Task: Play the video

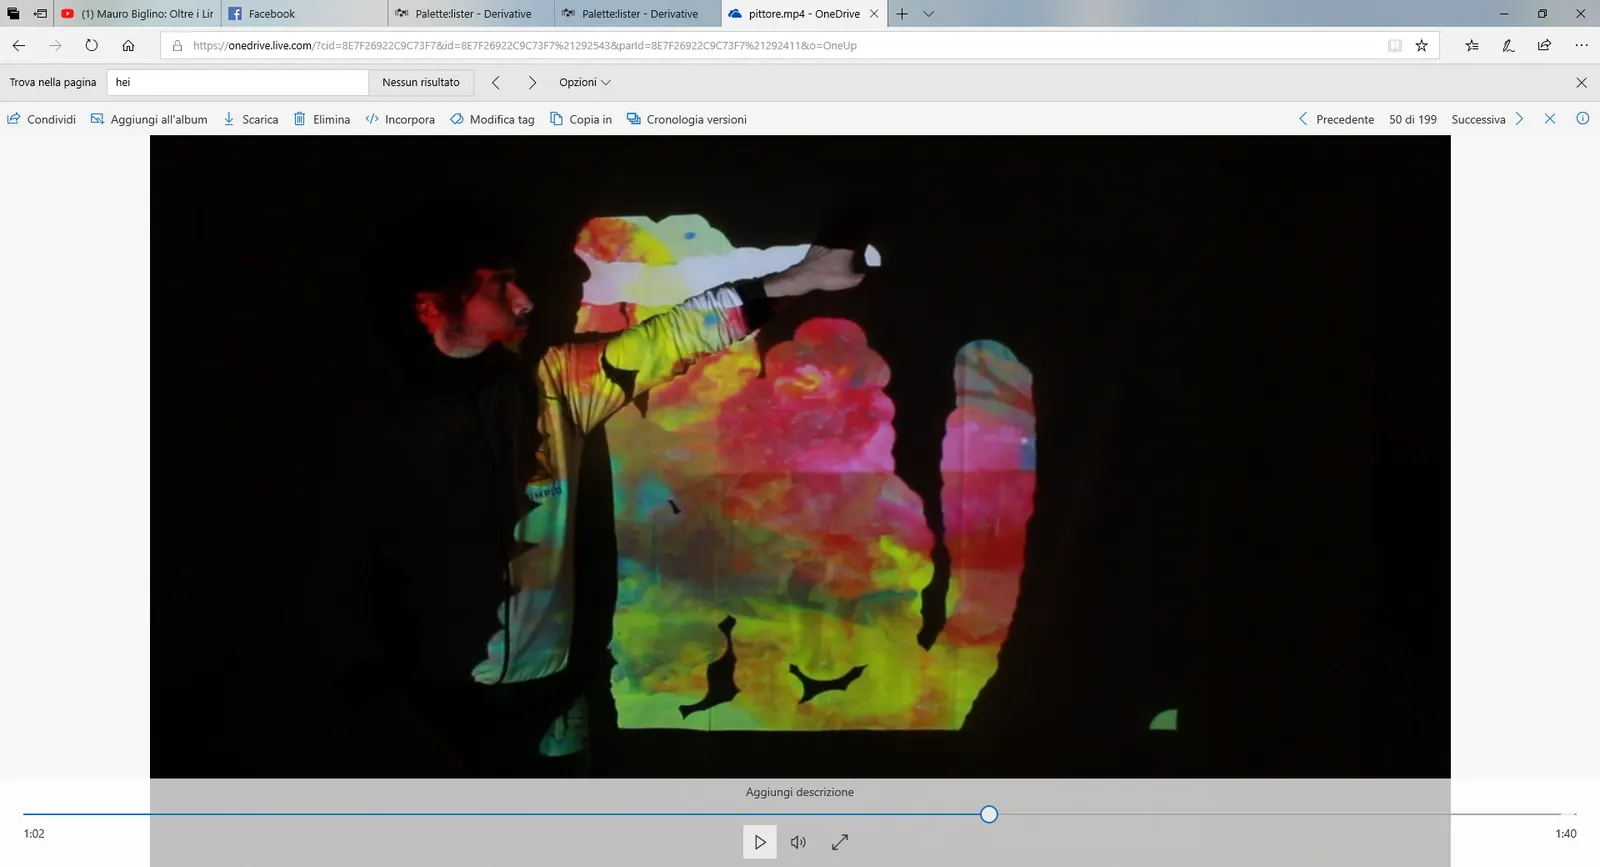Action: 760,842
